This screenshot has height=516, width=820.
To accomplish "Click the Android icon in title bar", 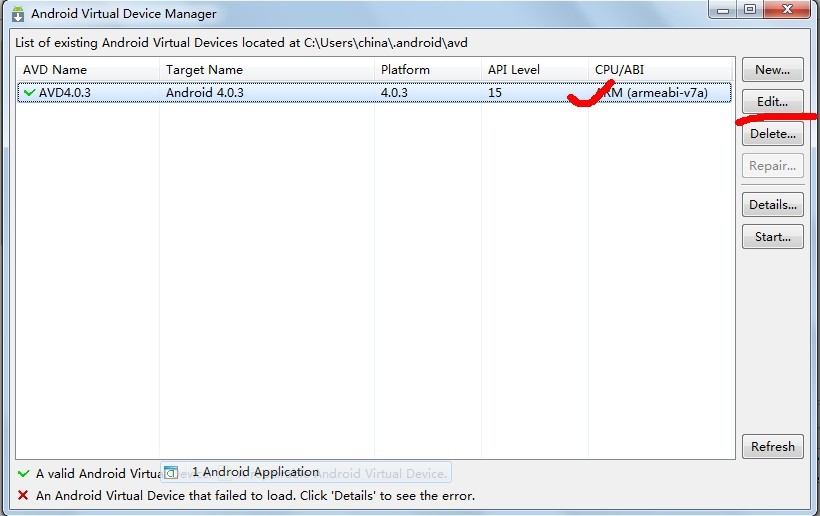I will (18, 14).
